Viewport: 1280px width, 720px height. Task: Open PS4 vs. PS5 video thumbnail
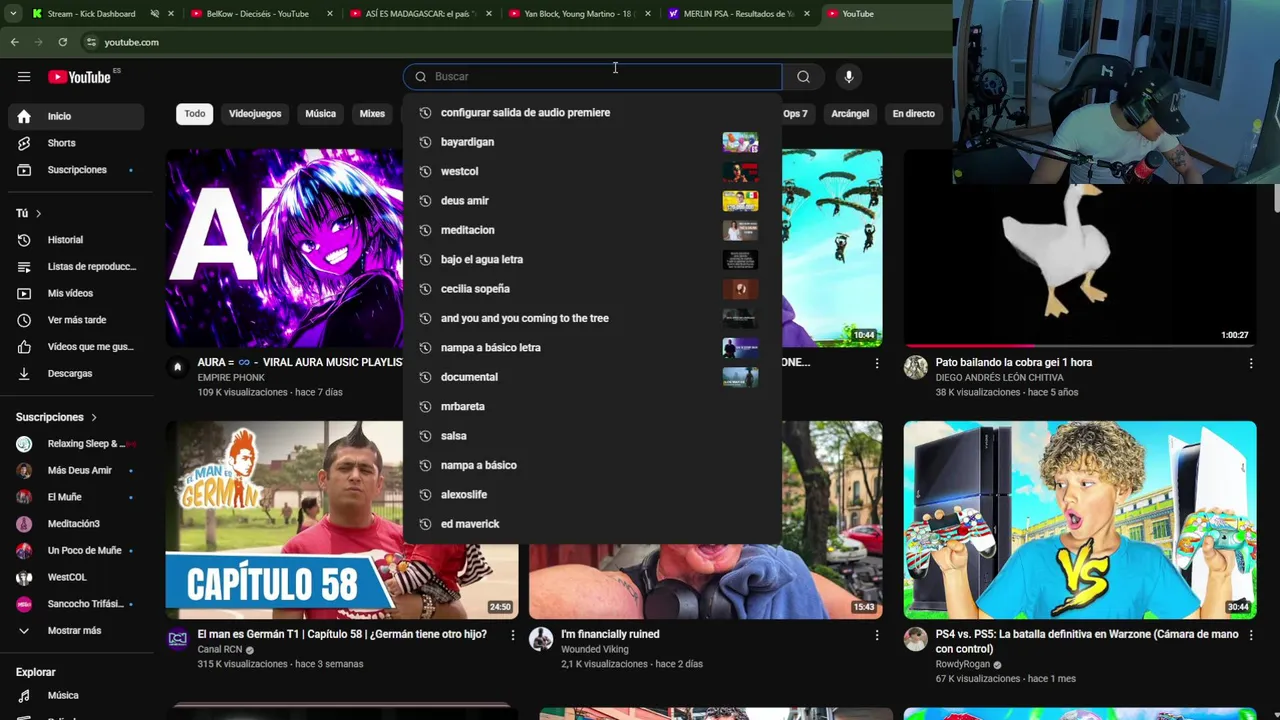click(1080, 520)
